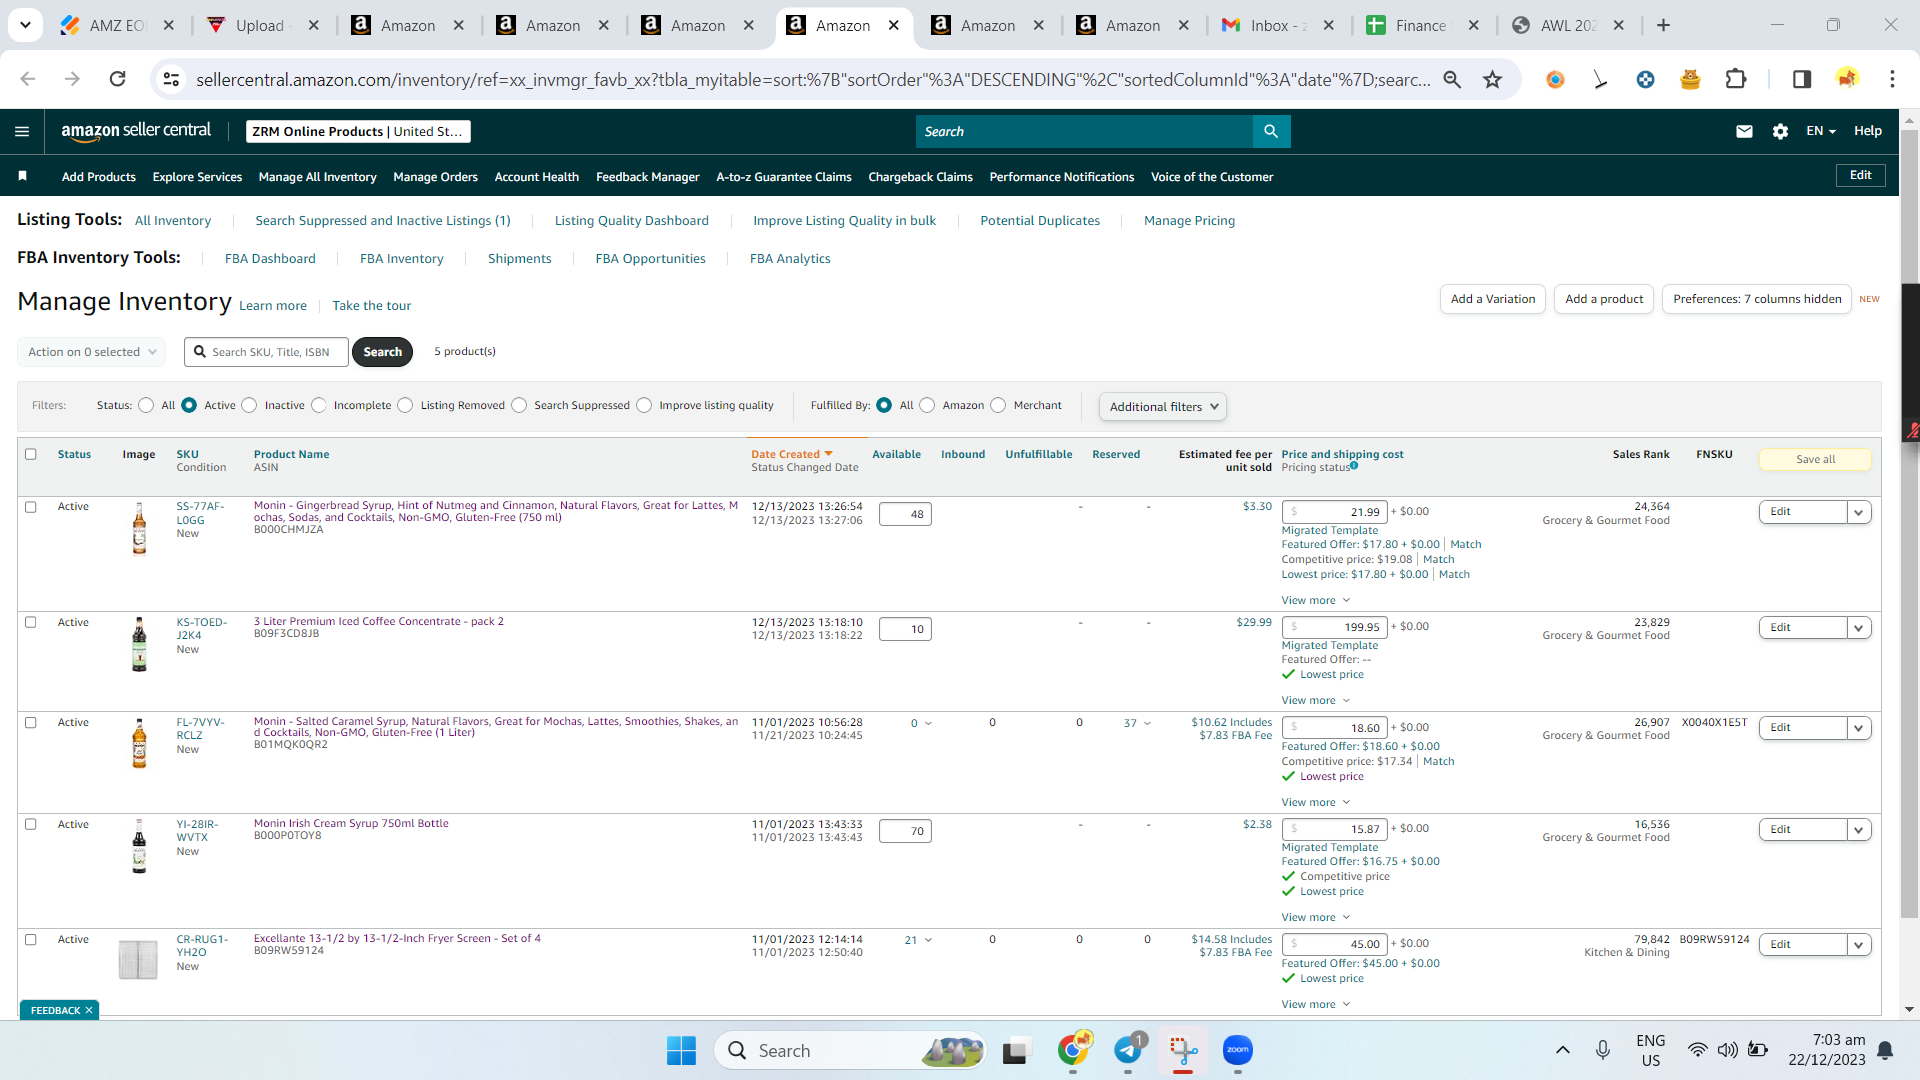Click the Amazon Seller Central logo
Image resolution: width=1920 pixels, height=1080 pixels.
(136, 131)
